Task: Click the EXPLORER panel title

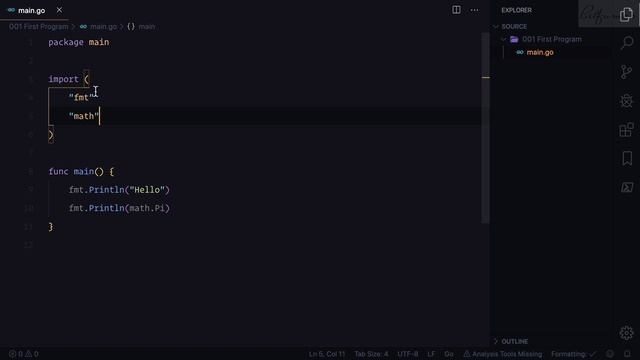Action: (516, 10)
